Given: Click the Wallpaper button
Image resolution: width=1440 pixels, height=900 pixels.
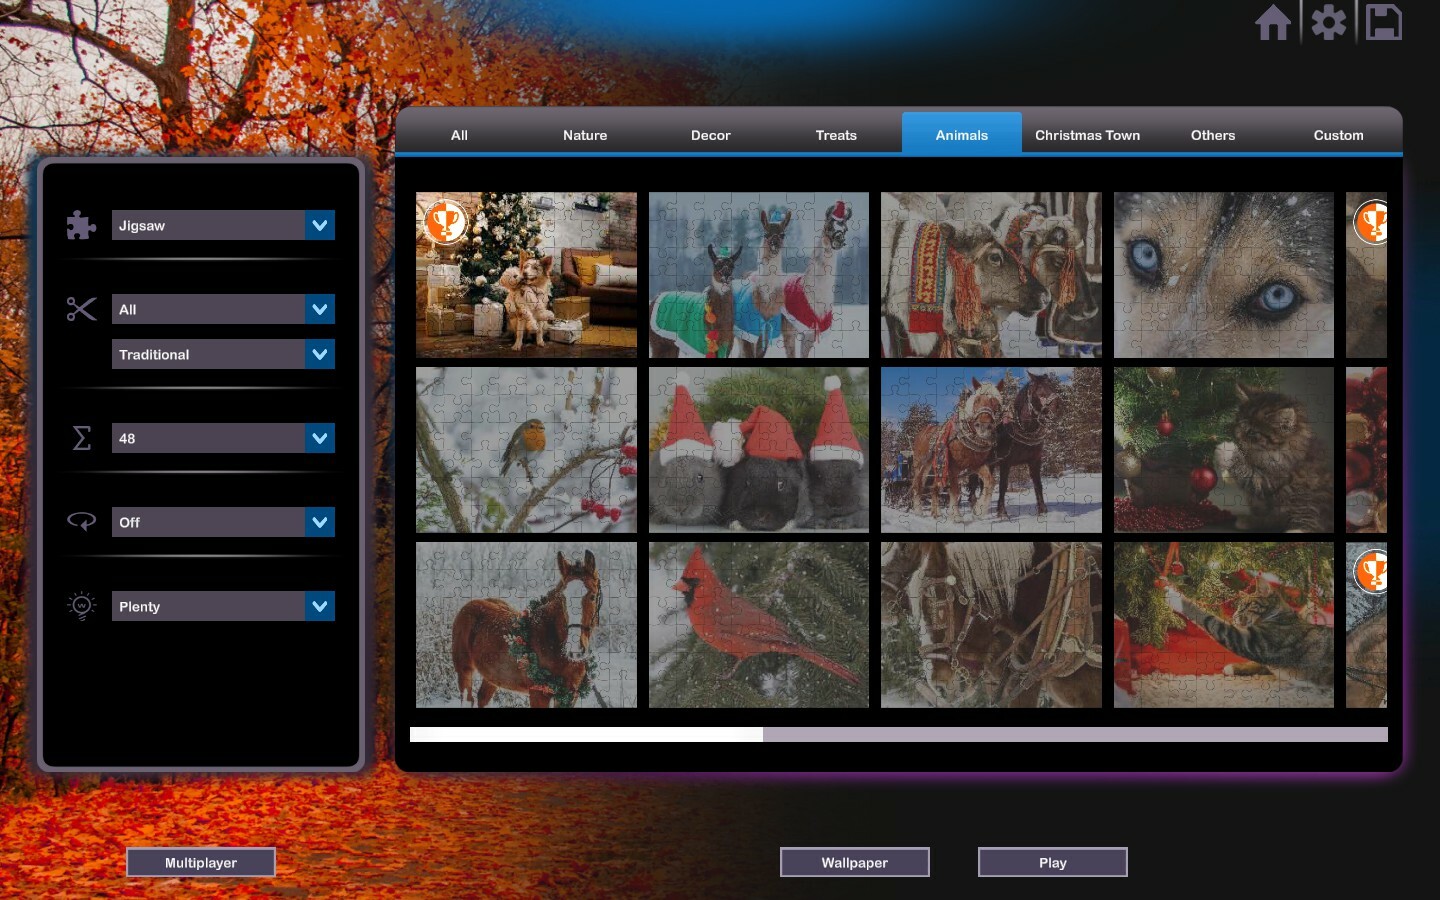Looking at the screenshot, I should point(854,862).
